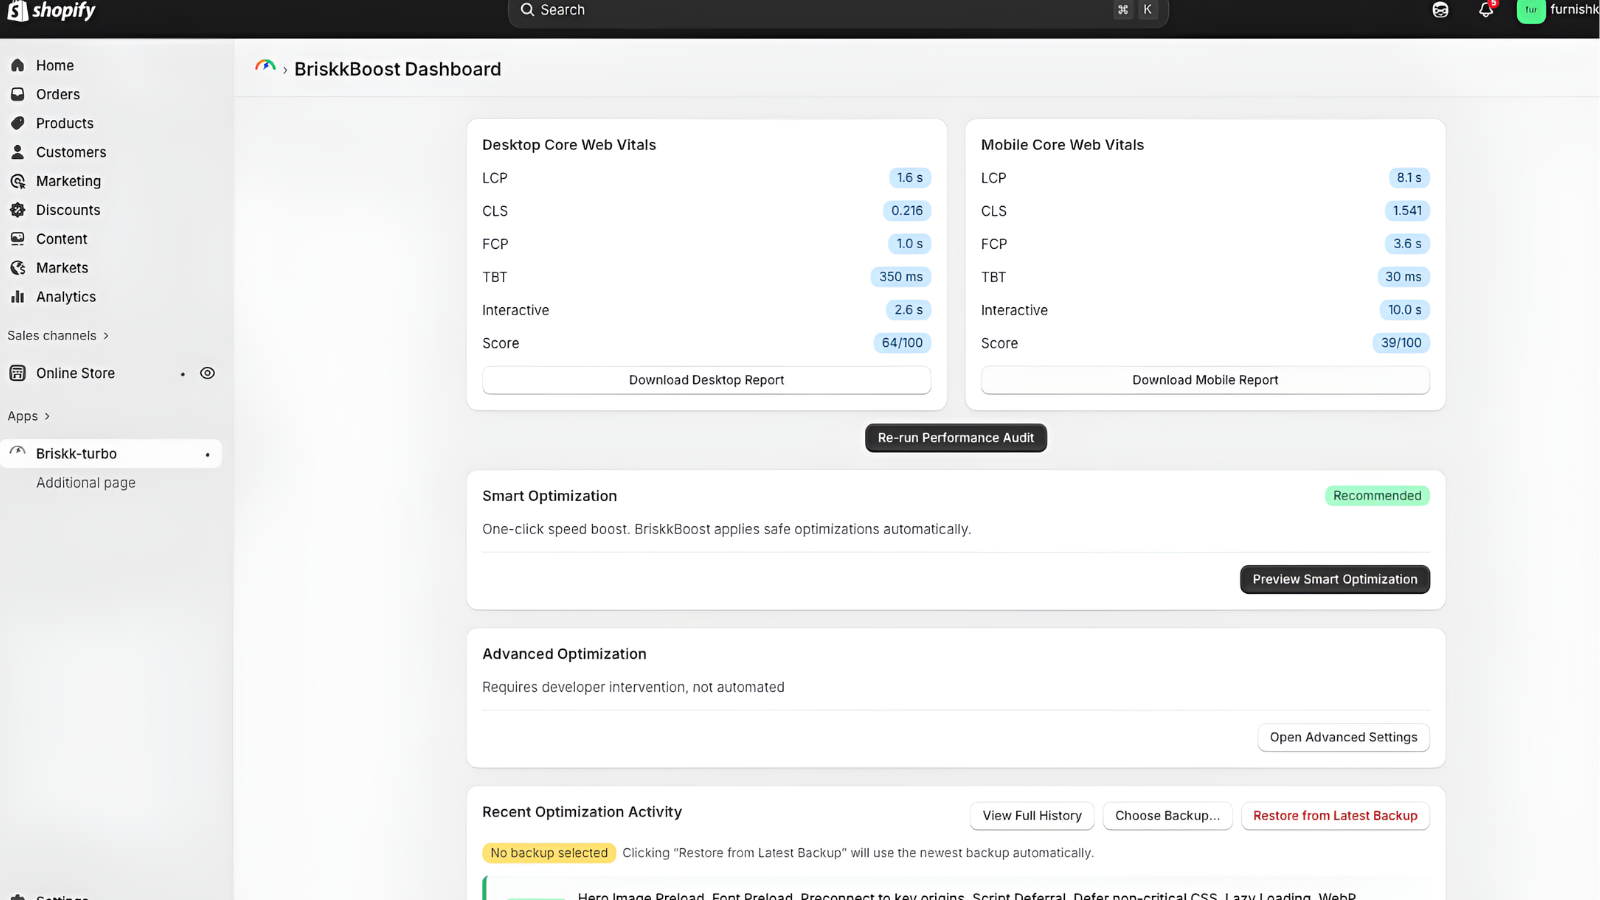This screenshot has height=900, width=1600.
Task: Download the Mobile Report
Action: (x=1204, y=380)
